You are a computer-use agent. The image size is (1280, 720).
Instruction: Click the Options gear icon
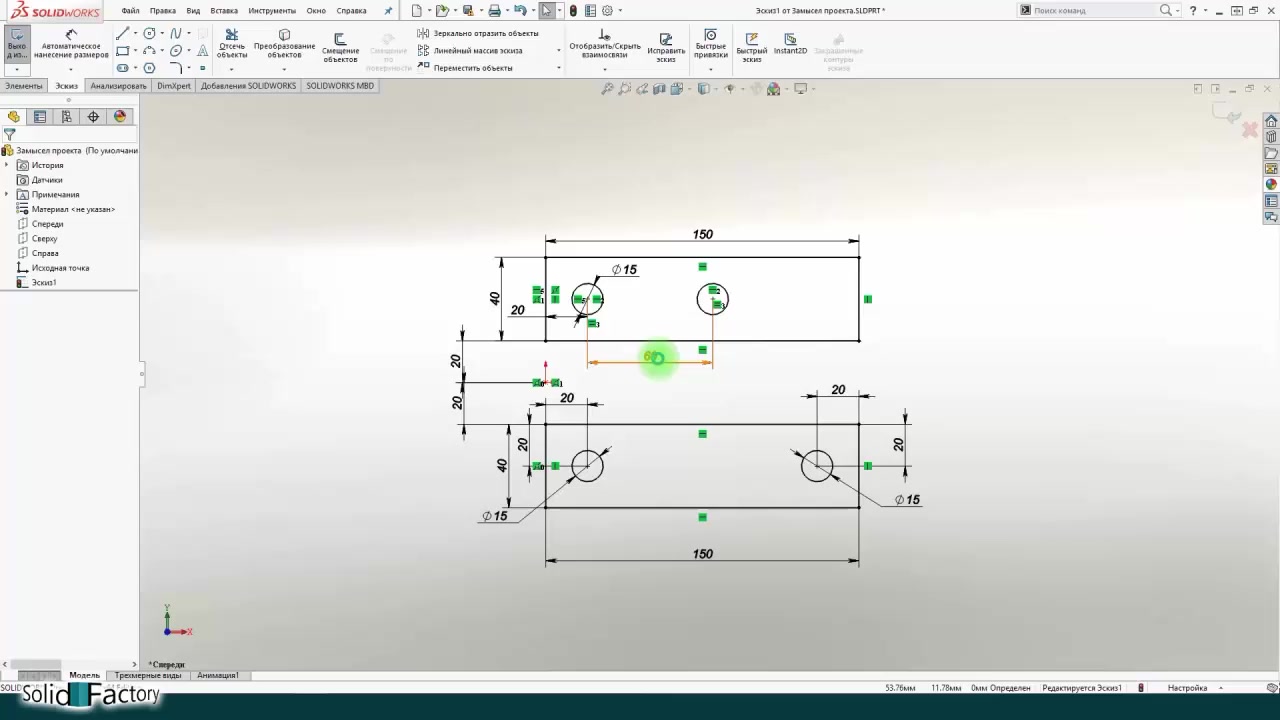point(607,11)
